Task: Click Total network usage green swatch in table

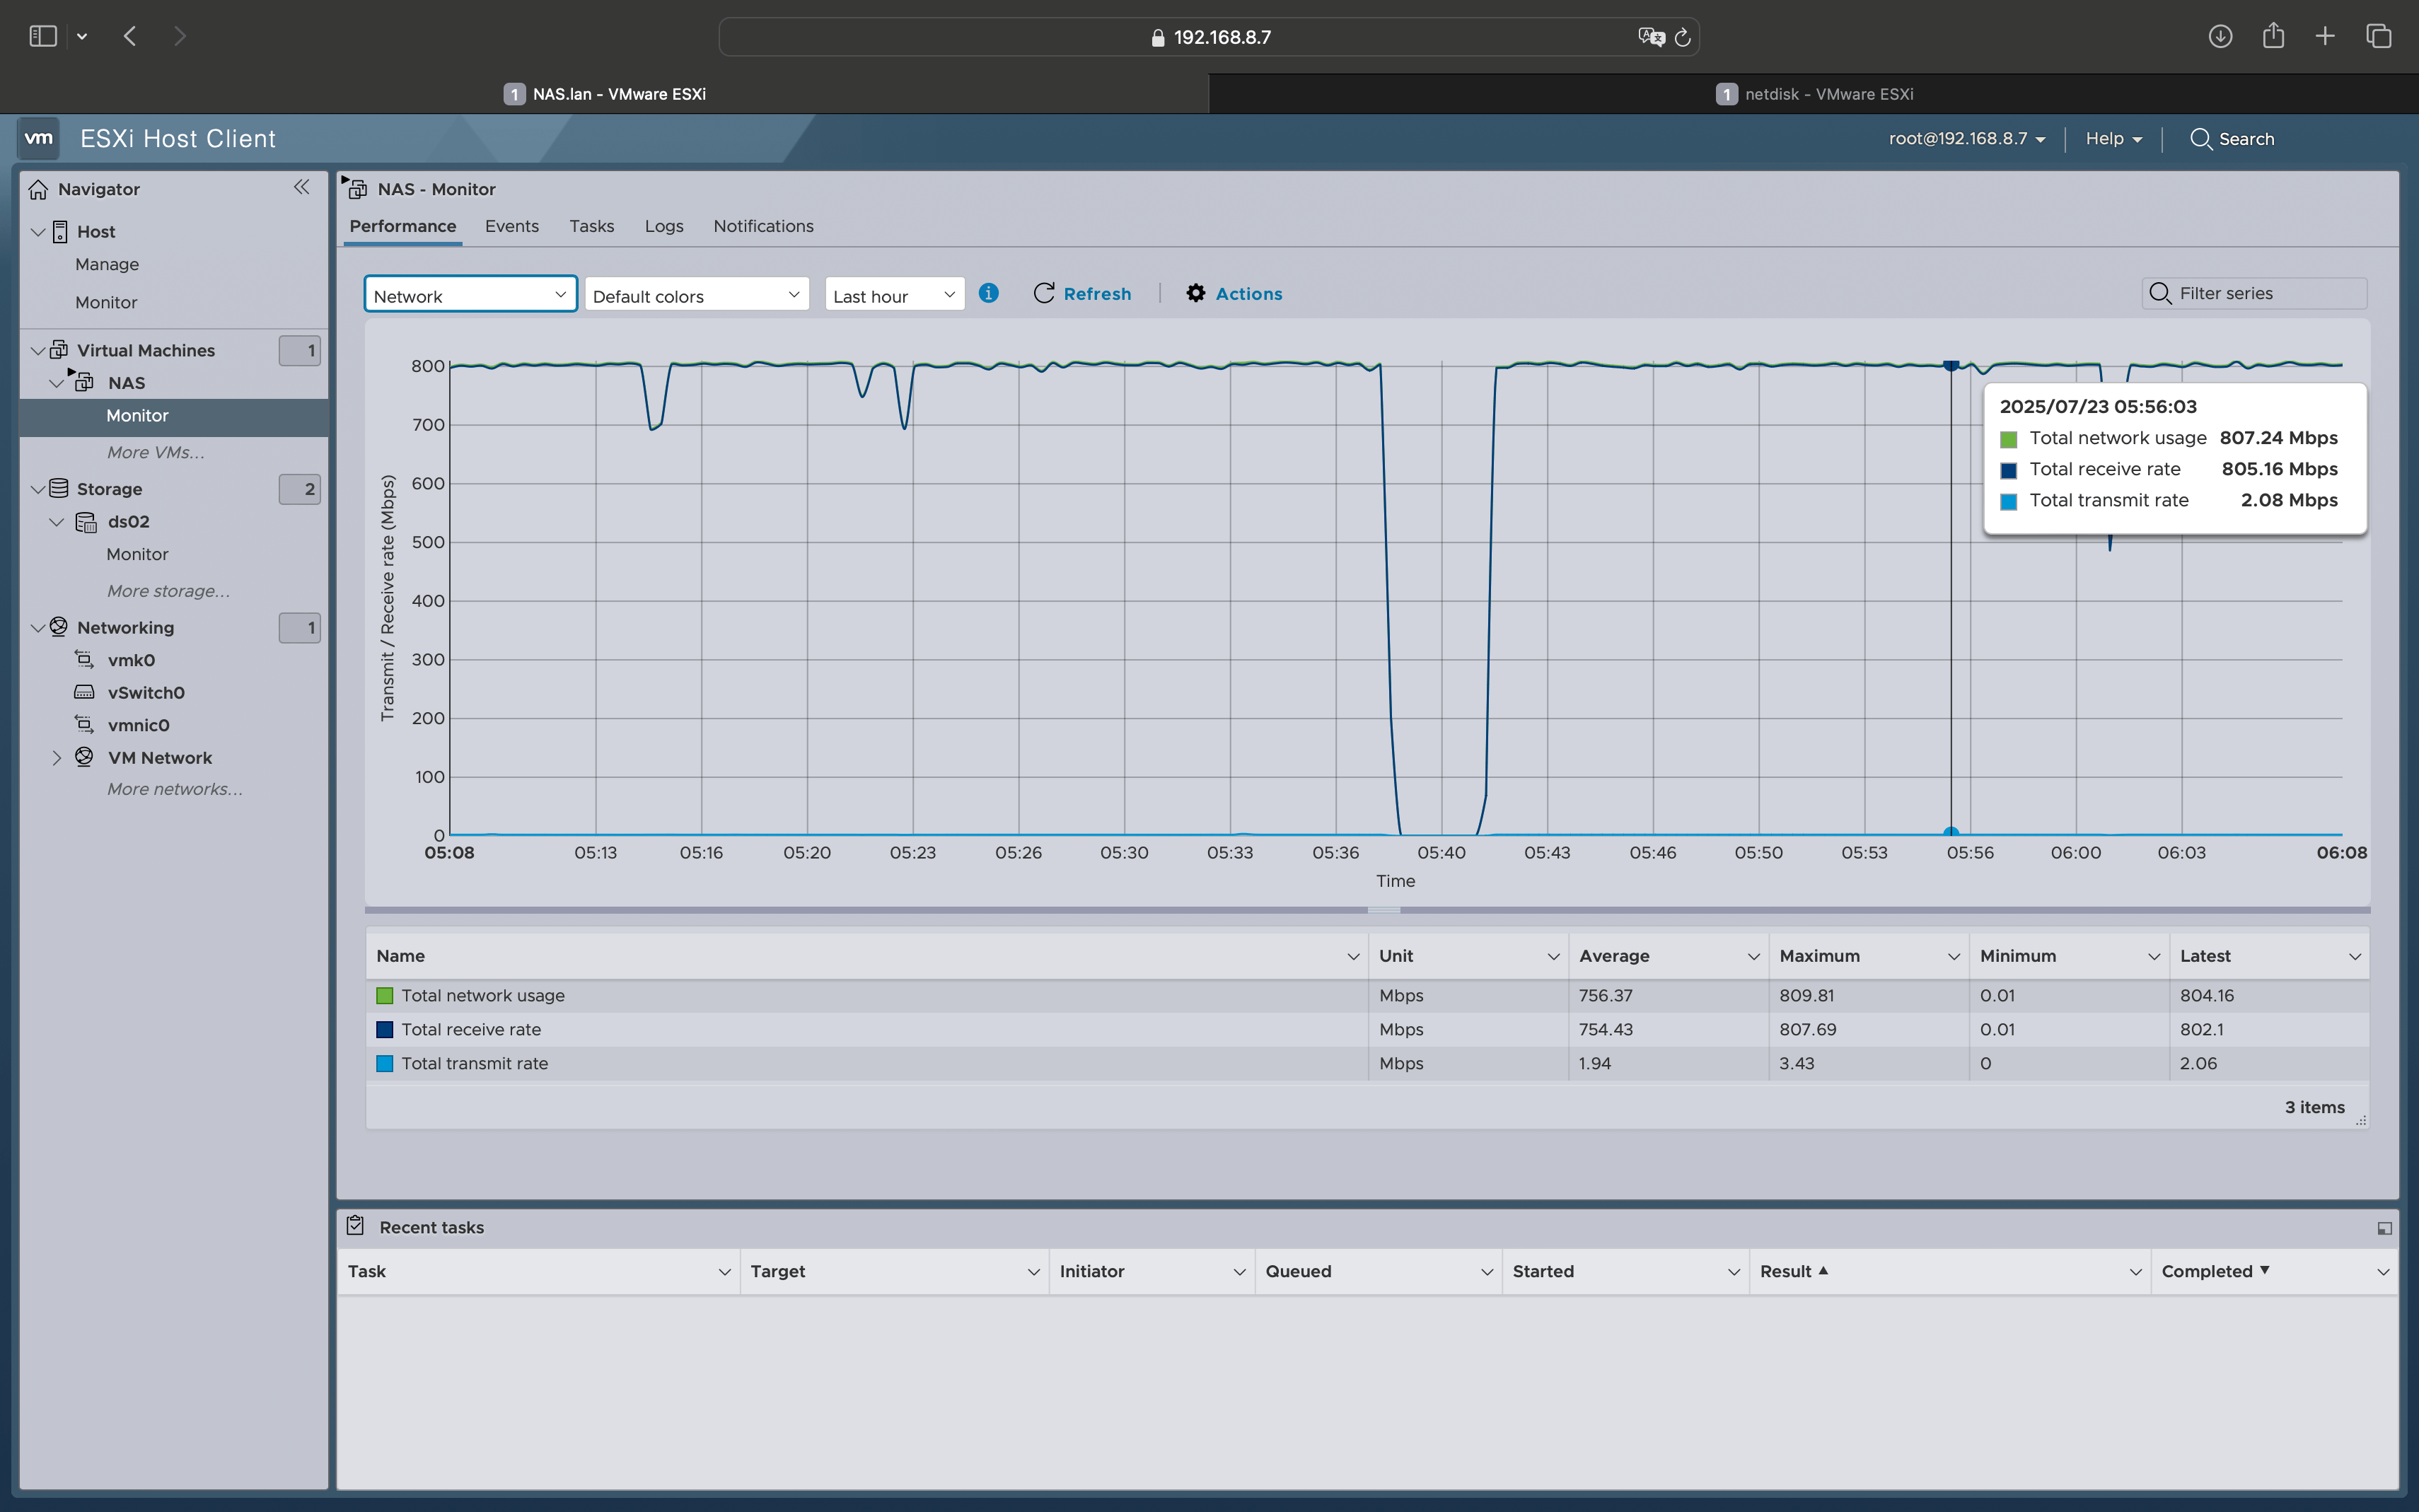Action: tap(384, 995)
